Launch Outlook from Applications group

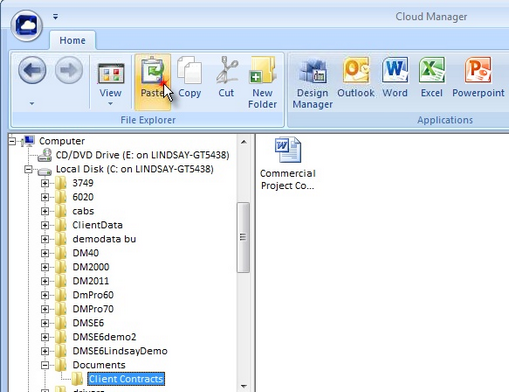pyautogui.click(x=356, y=77)
